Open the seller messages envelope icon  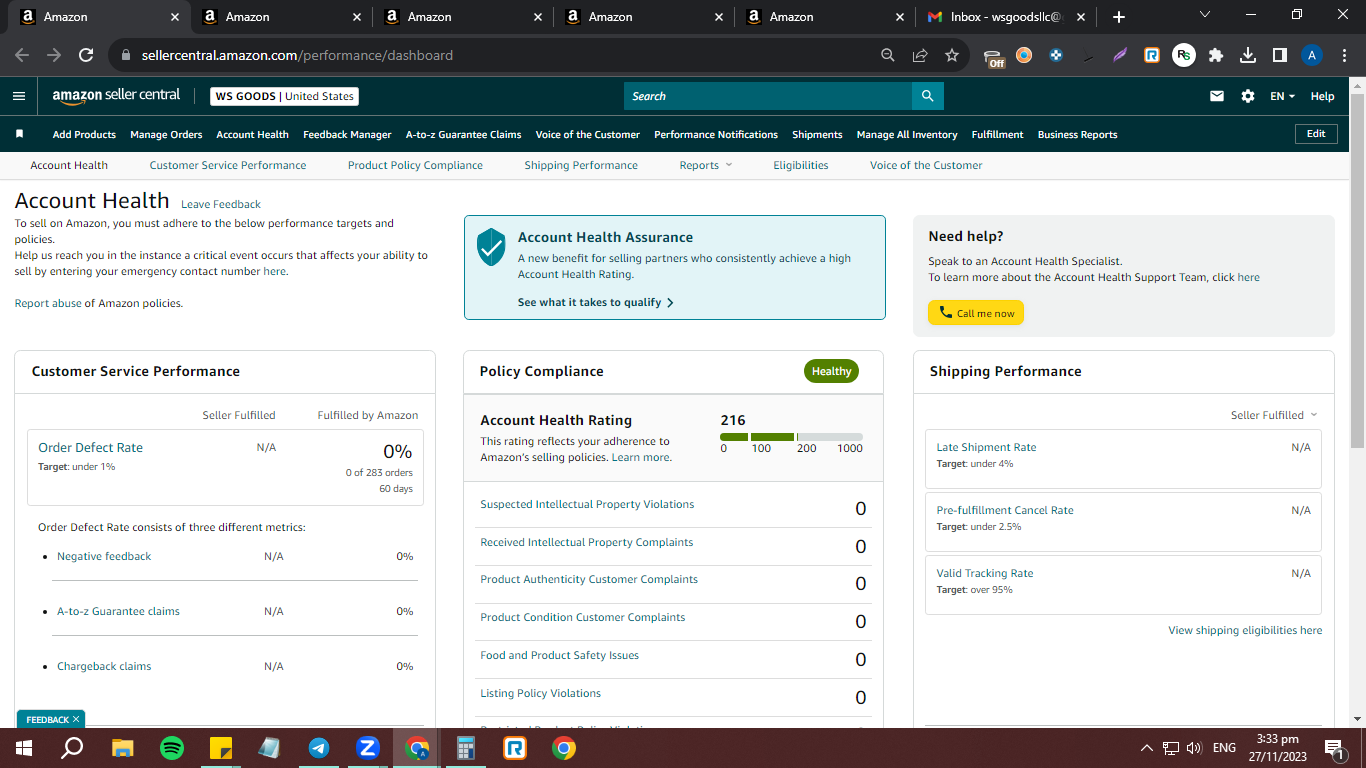1217,96
